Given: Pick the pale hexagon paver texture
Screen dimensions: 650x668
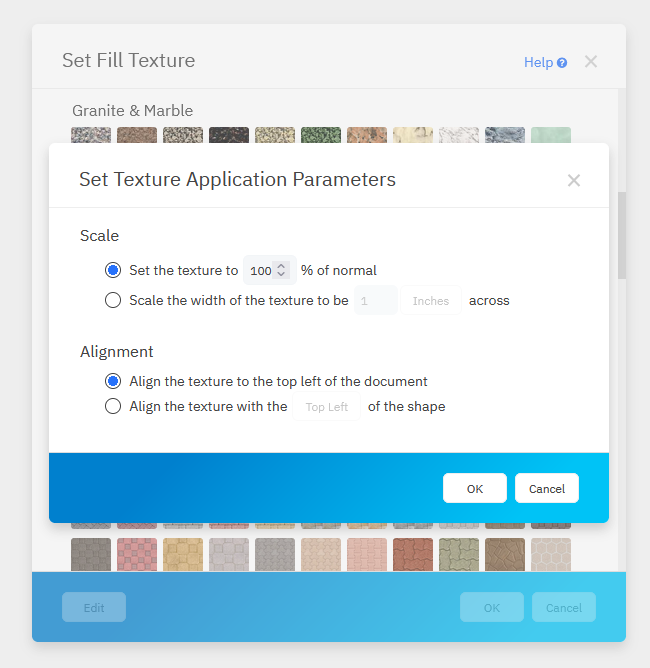Looking at the screenshot, I should point(550,554).
